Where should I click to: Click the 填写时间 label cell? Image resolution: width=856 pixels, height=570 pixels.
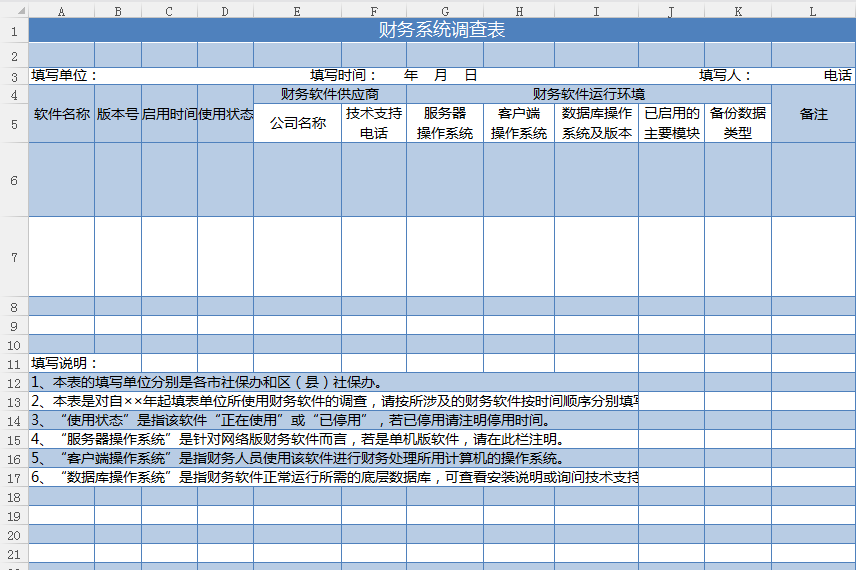point(343,75)
